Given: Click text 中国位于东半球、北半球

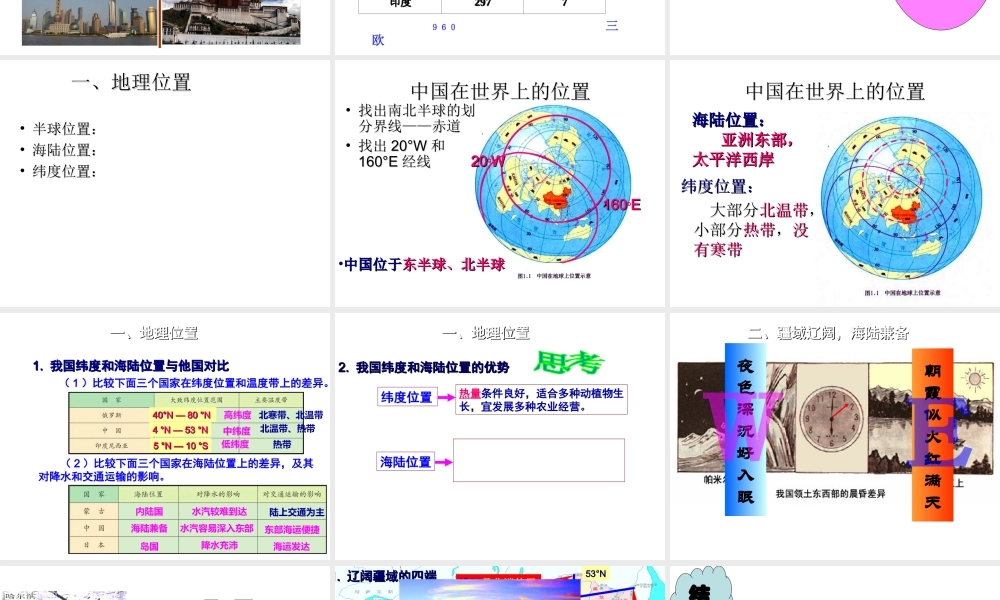Looking at the screenshot, I should 423,265.
